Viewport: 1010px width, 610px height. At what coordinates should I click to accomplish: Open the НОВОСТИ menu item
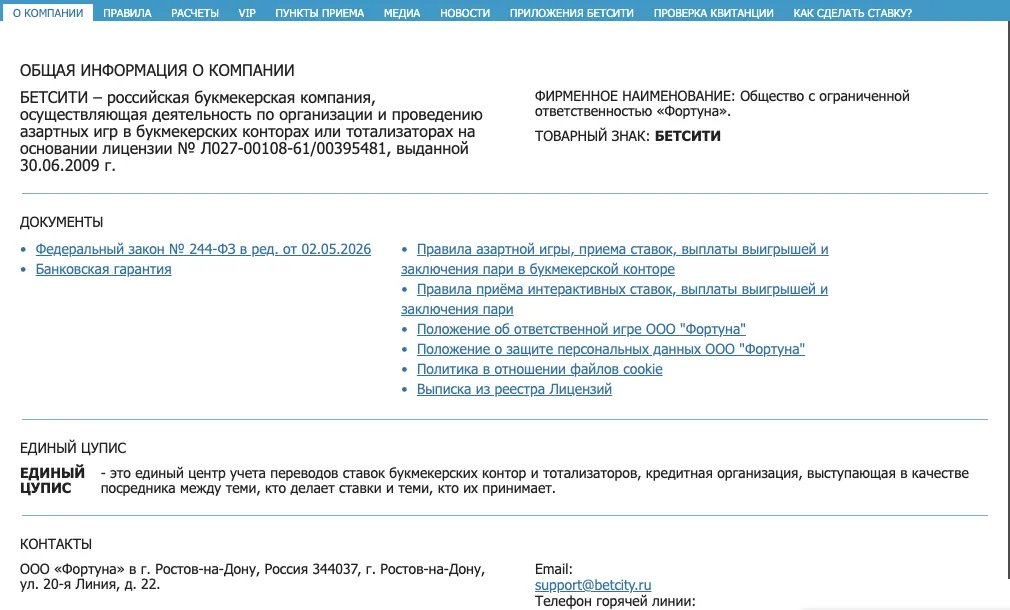464,12
